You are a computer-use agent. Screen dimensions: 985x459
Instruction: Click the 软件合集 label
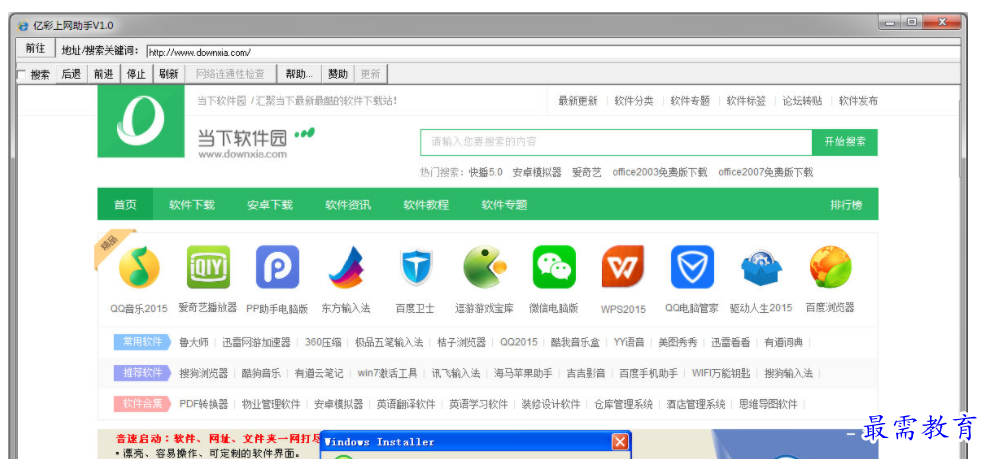point(143,404)
